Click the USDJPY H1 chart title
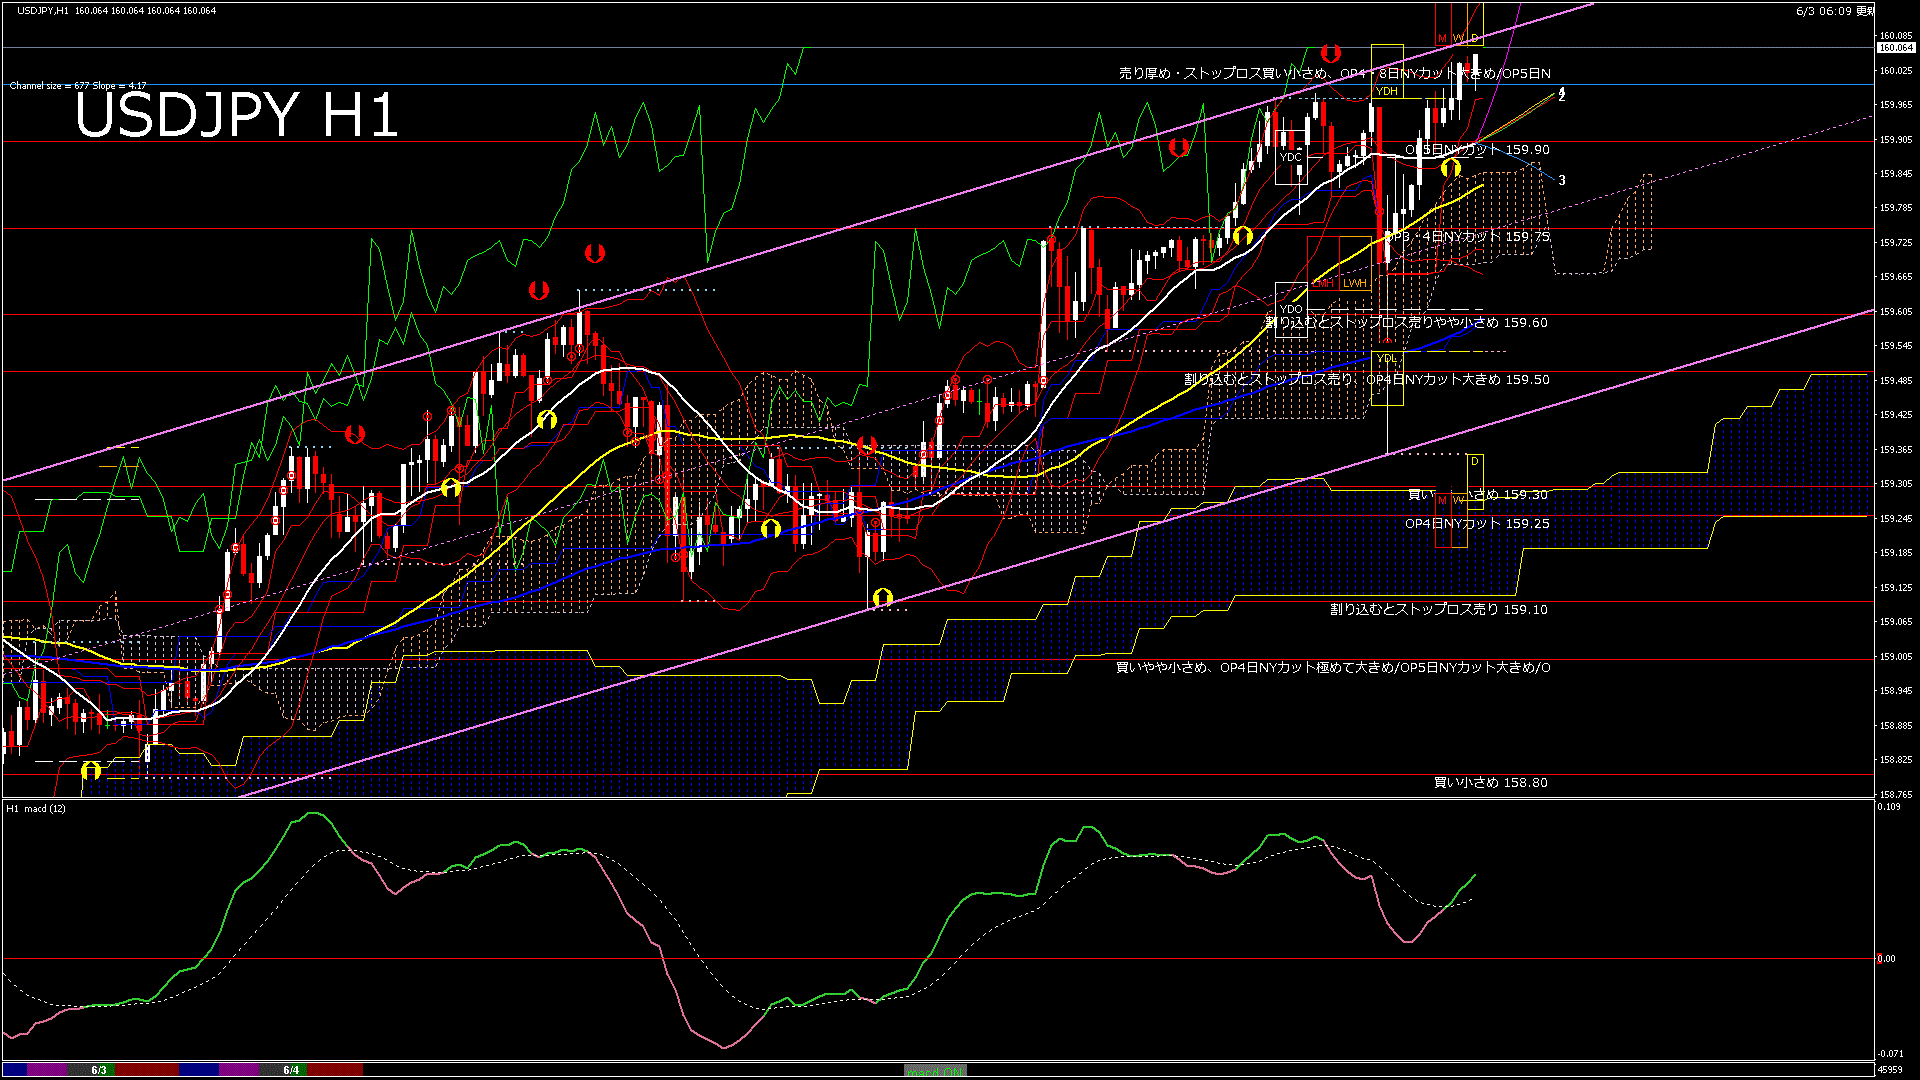Viewport: 1920px width, 1080px height. tap(236, 115)
